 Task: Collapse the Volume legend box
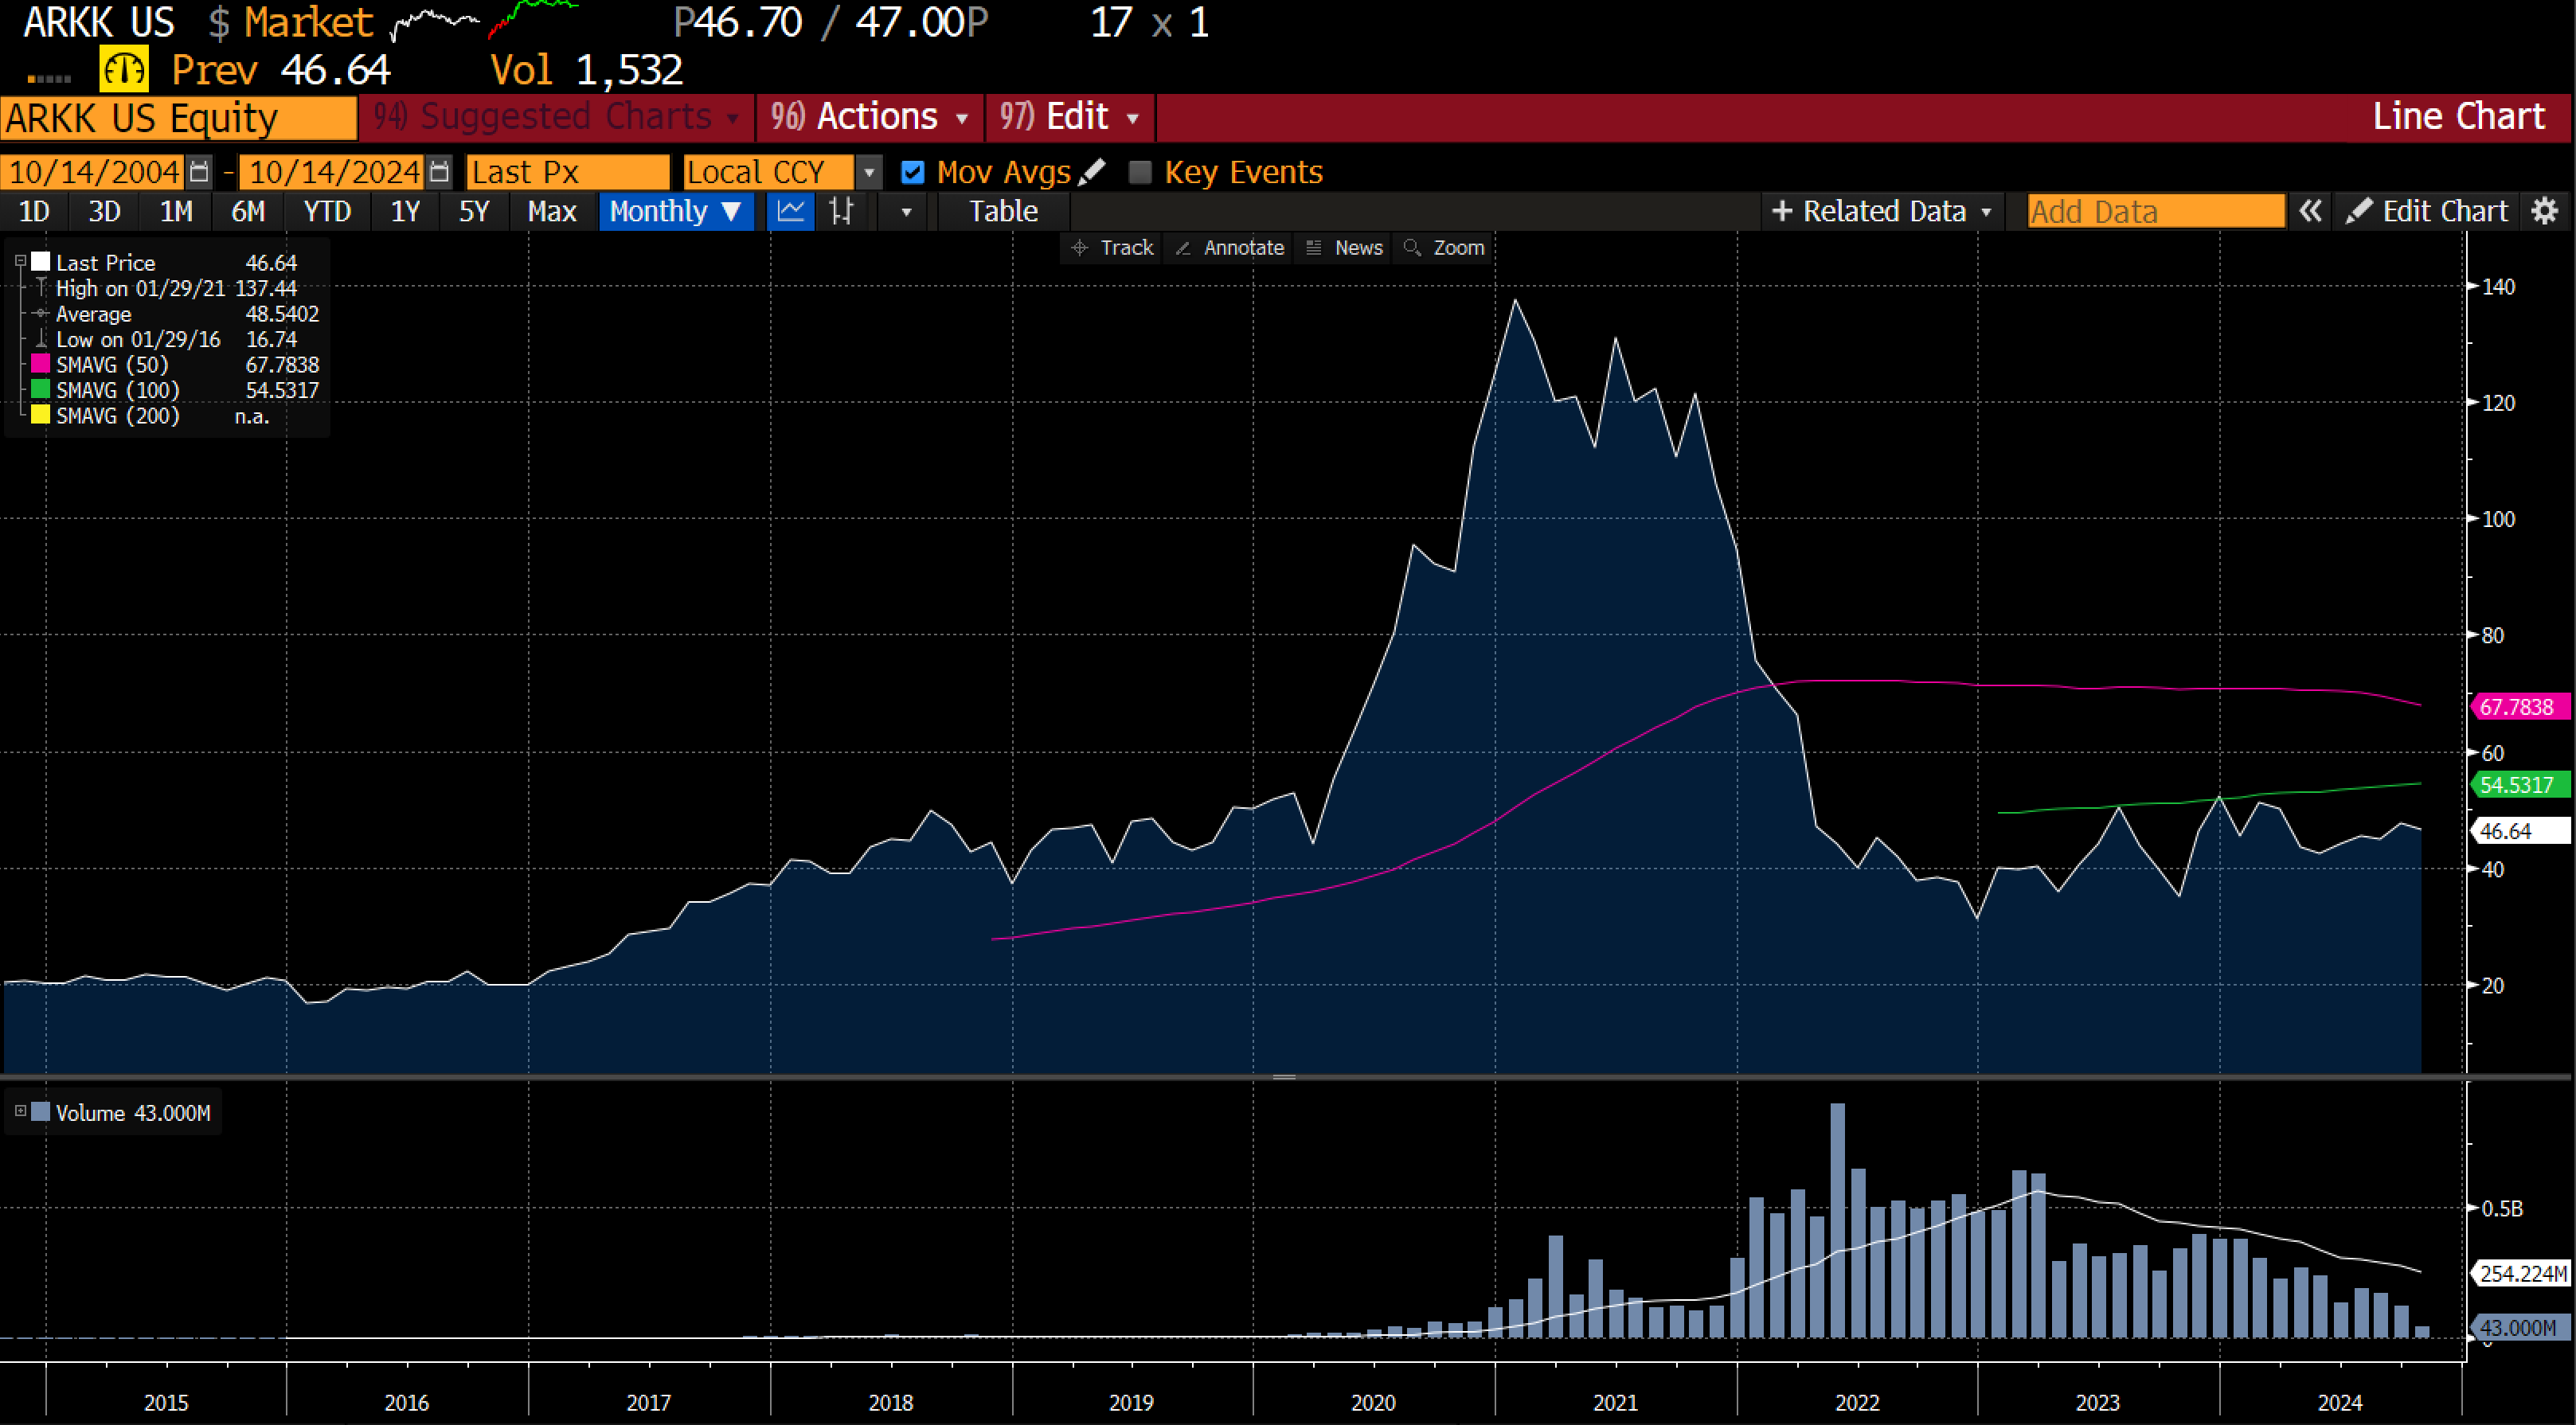(20, 1111)
